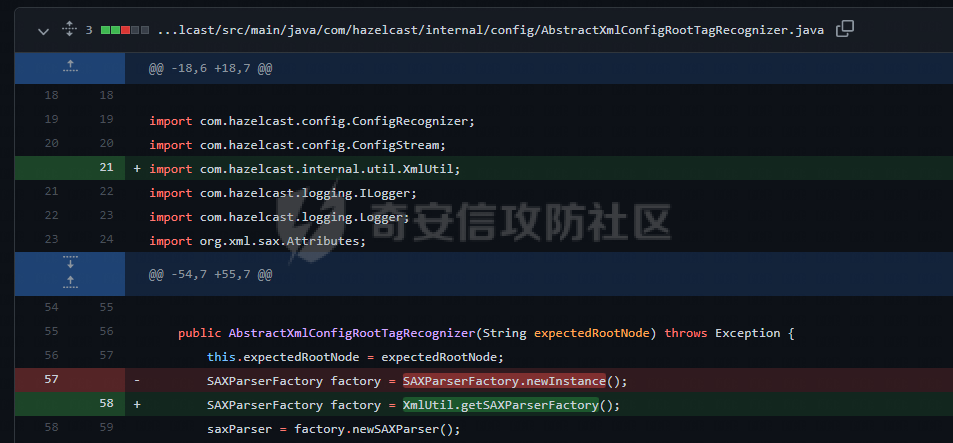Click the import ConfigRecognizer line

(x=312, y=121)
